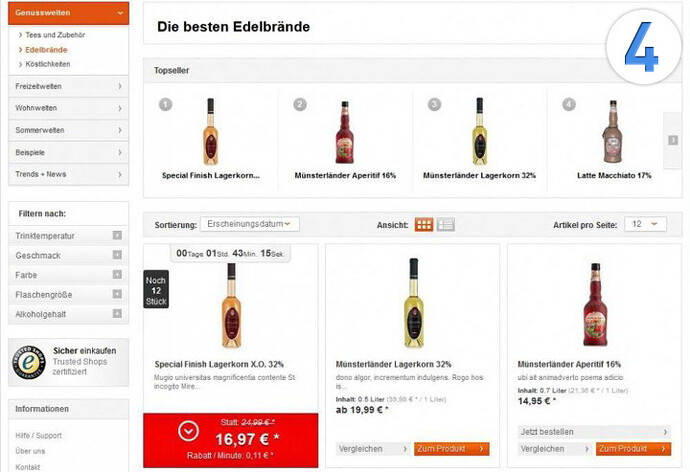Viewport: 690px width, 472px height.
Task: Click Topseller title Special Finish Lagerkorn...
Action: pyautogui.click(x=210, y=176)
